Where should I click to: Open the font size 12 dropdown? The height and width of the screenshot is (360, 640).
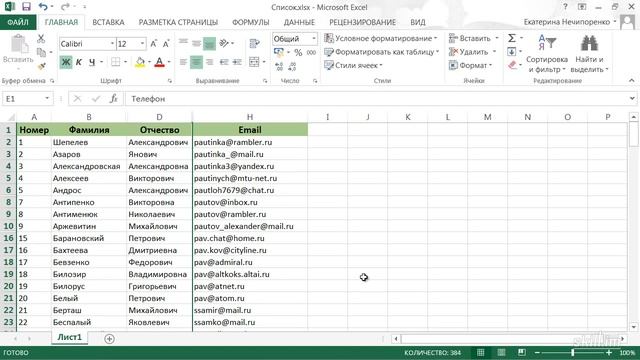coord(142,44)
